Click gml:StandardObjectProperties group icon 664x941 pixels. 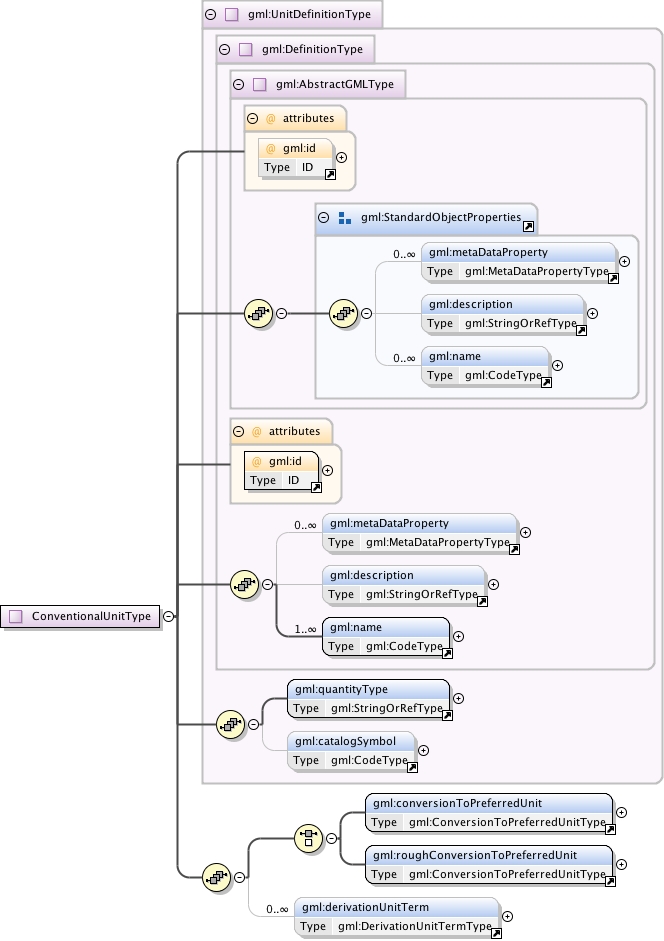coord(345,218)
